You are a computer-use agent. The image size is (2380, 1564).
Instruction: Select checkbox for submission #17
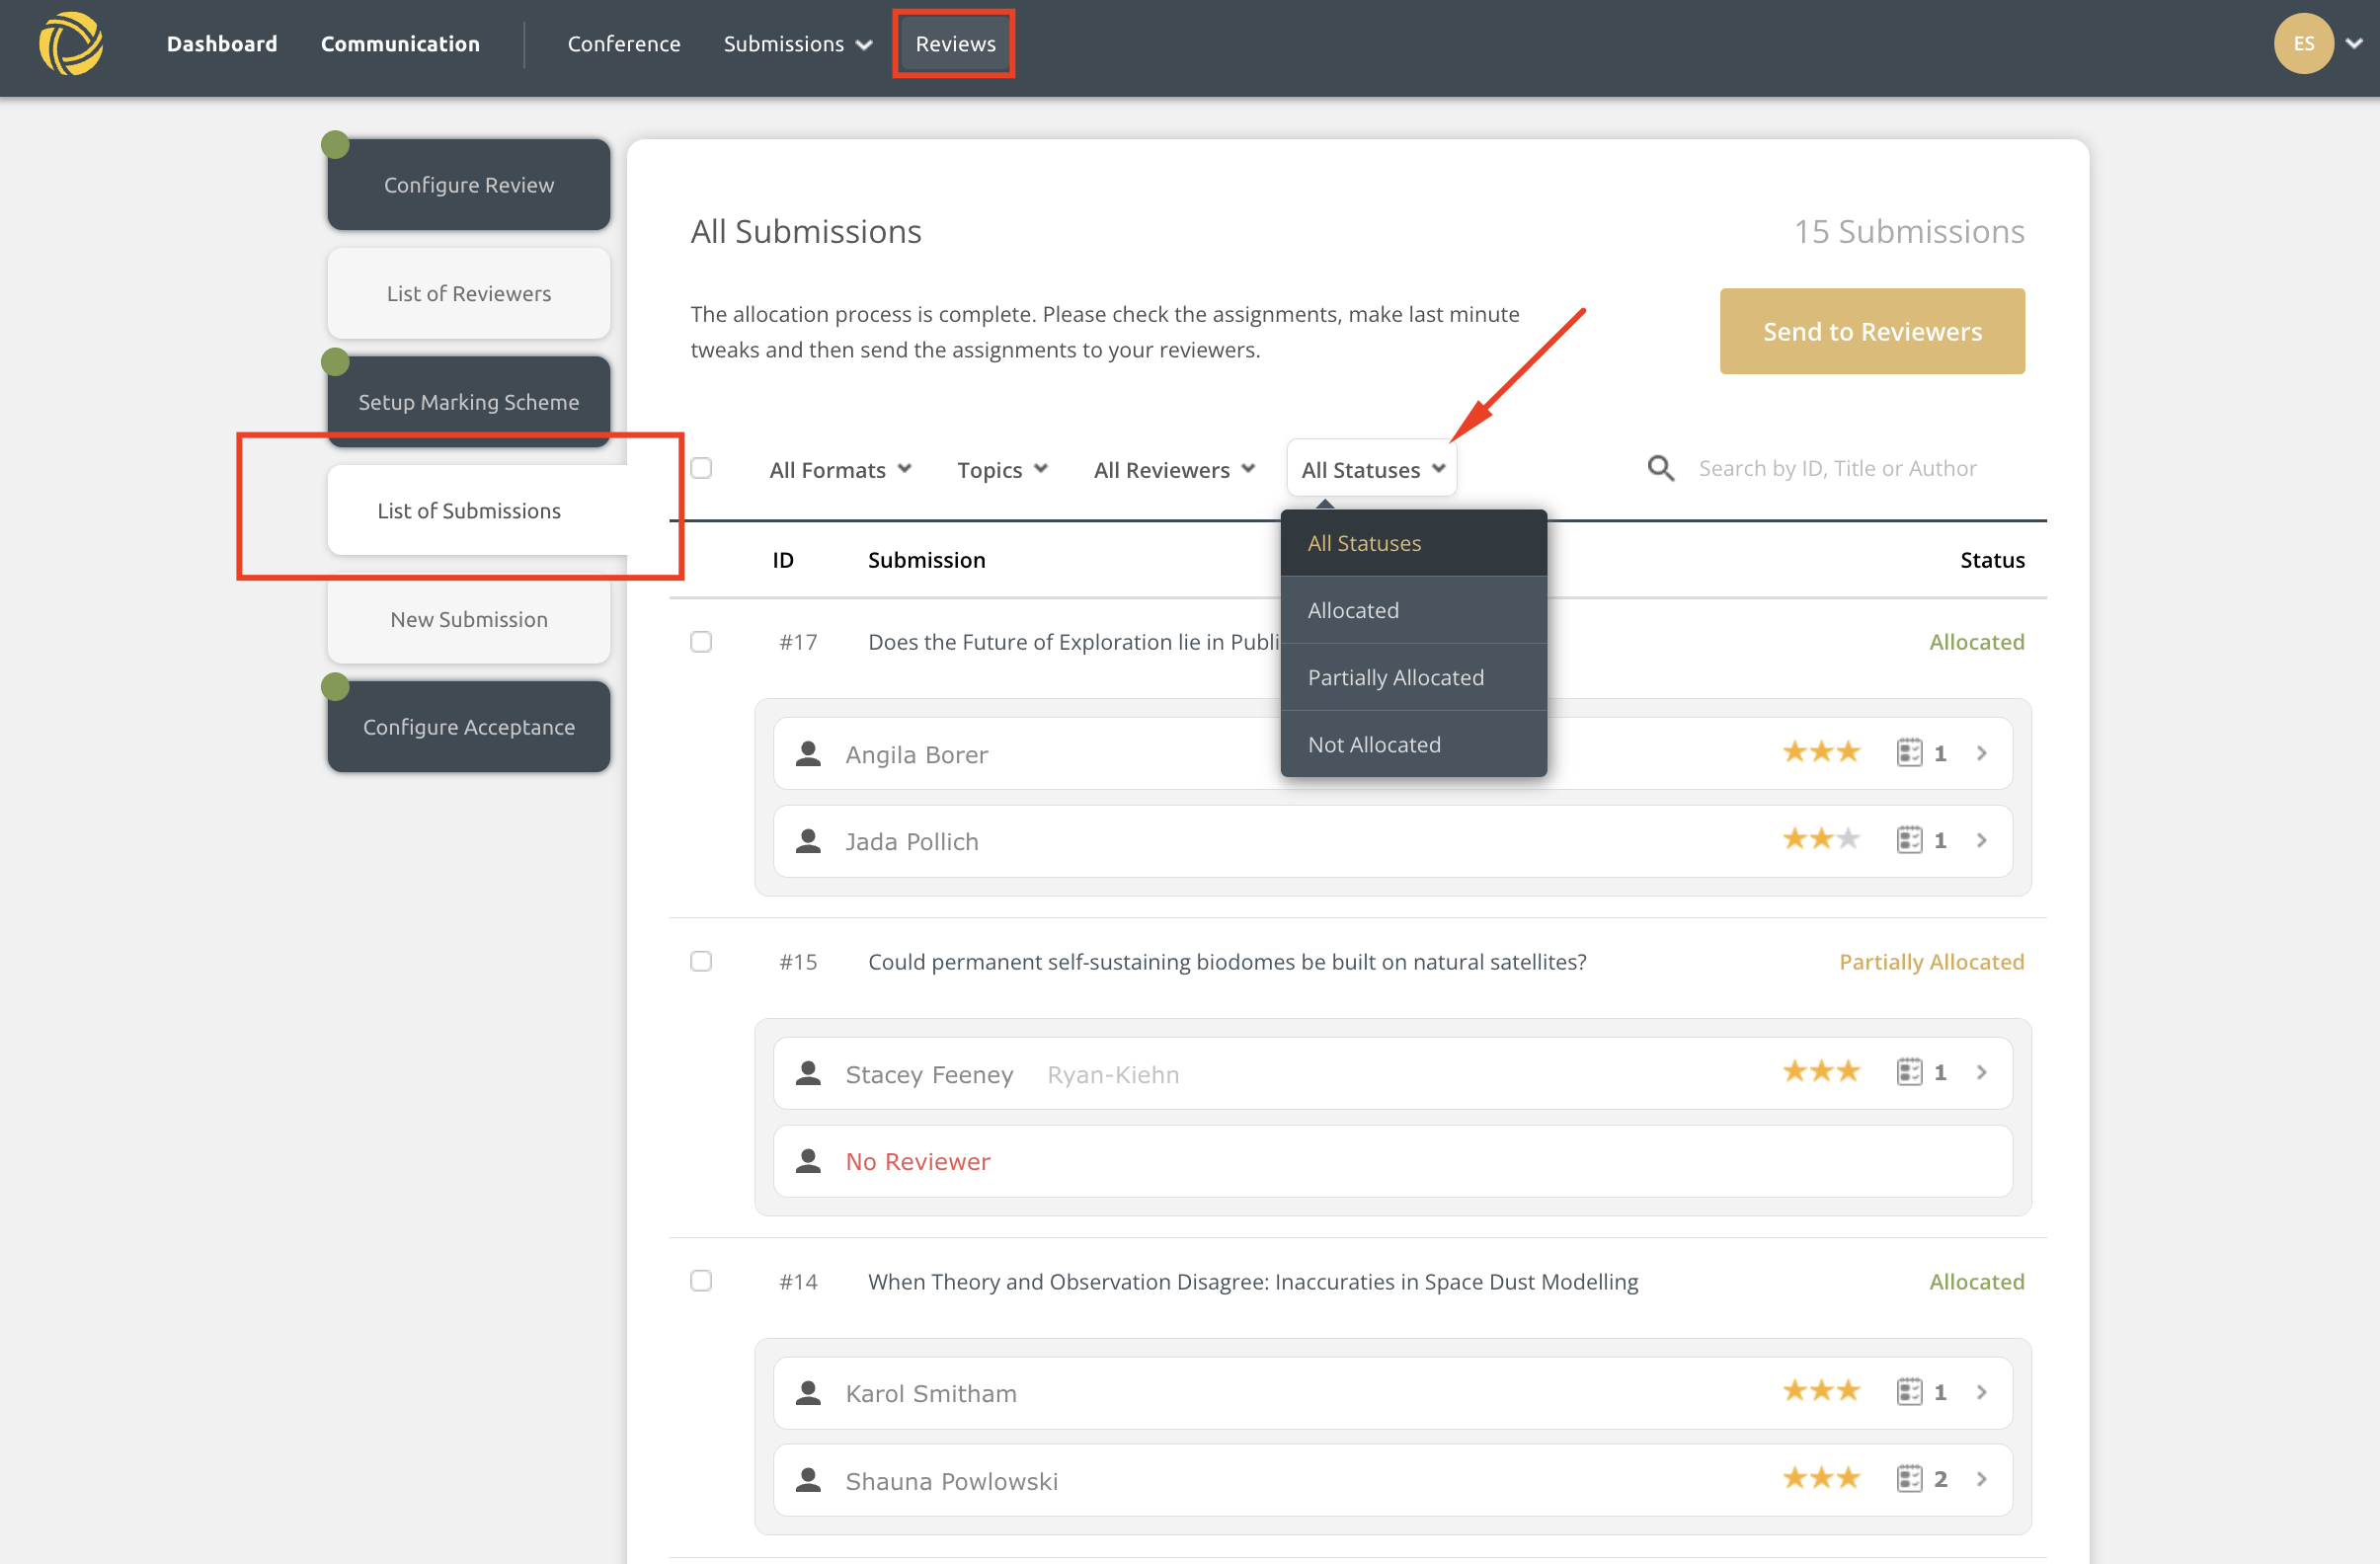pyautogui.click(x=701, y=642)
